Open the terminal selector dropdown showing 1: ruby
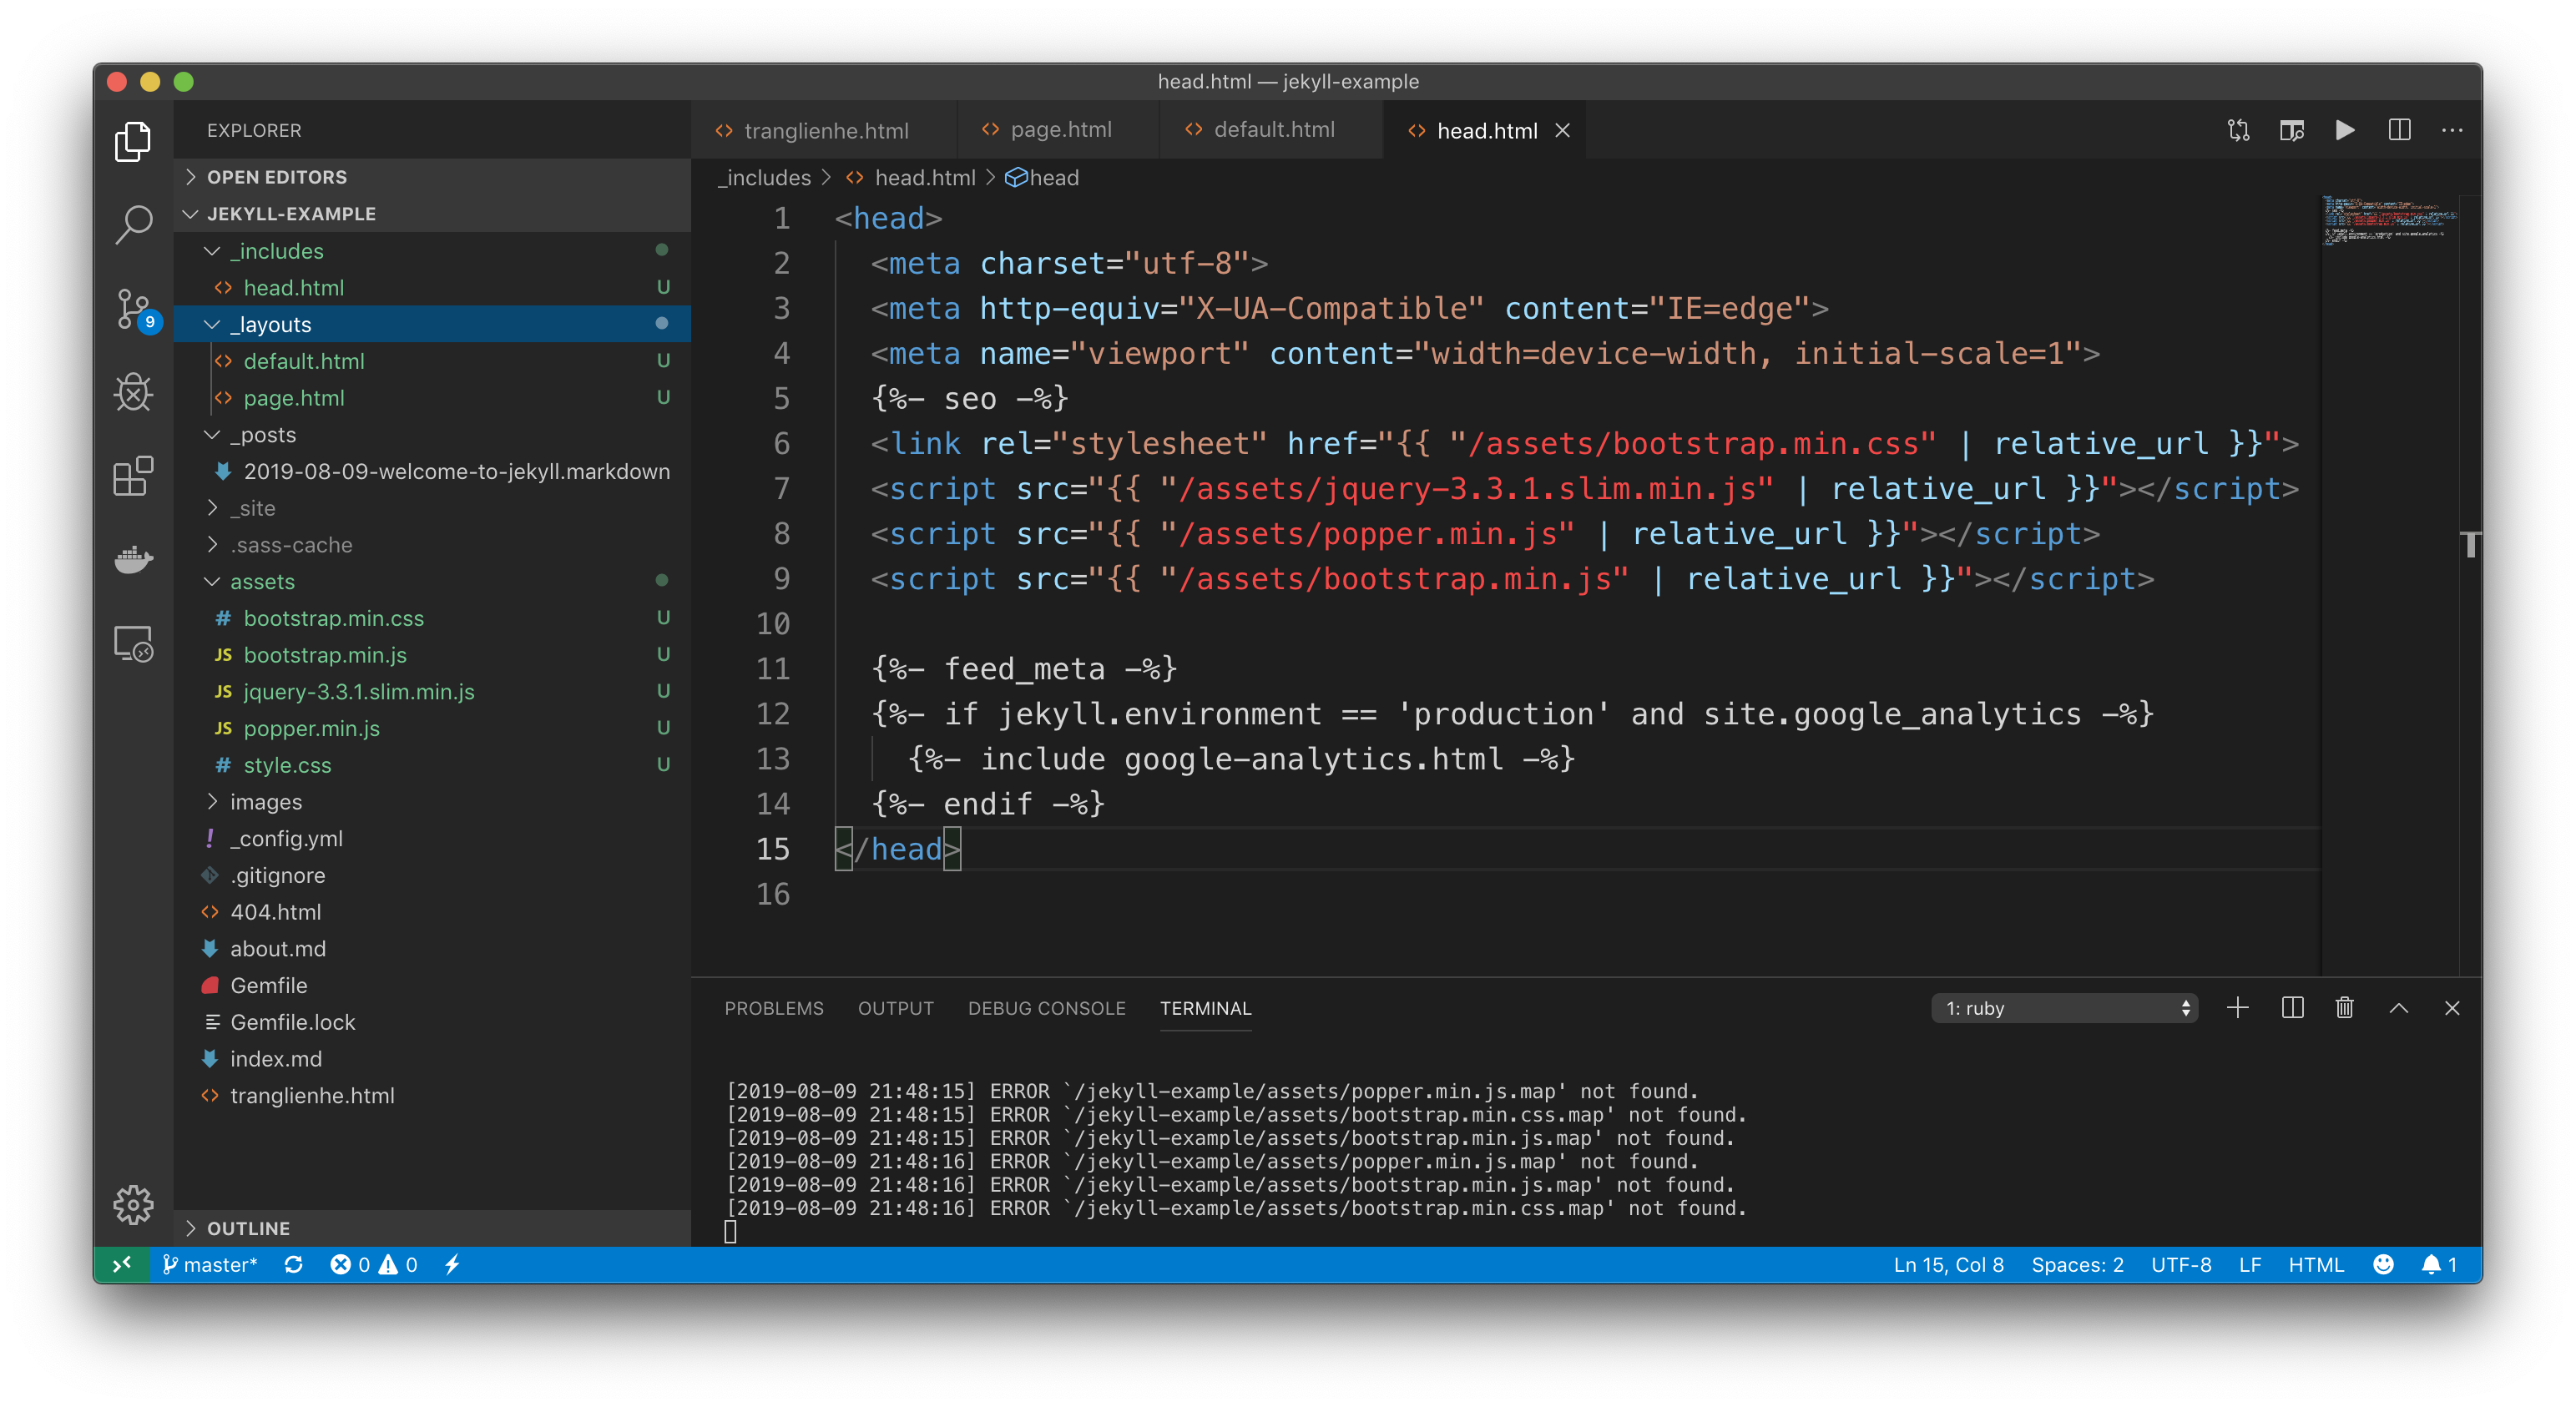This screenshot has height=1407, width=2576. 2064,1008
